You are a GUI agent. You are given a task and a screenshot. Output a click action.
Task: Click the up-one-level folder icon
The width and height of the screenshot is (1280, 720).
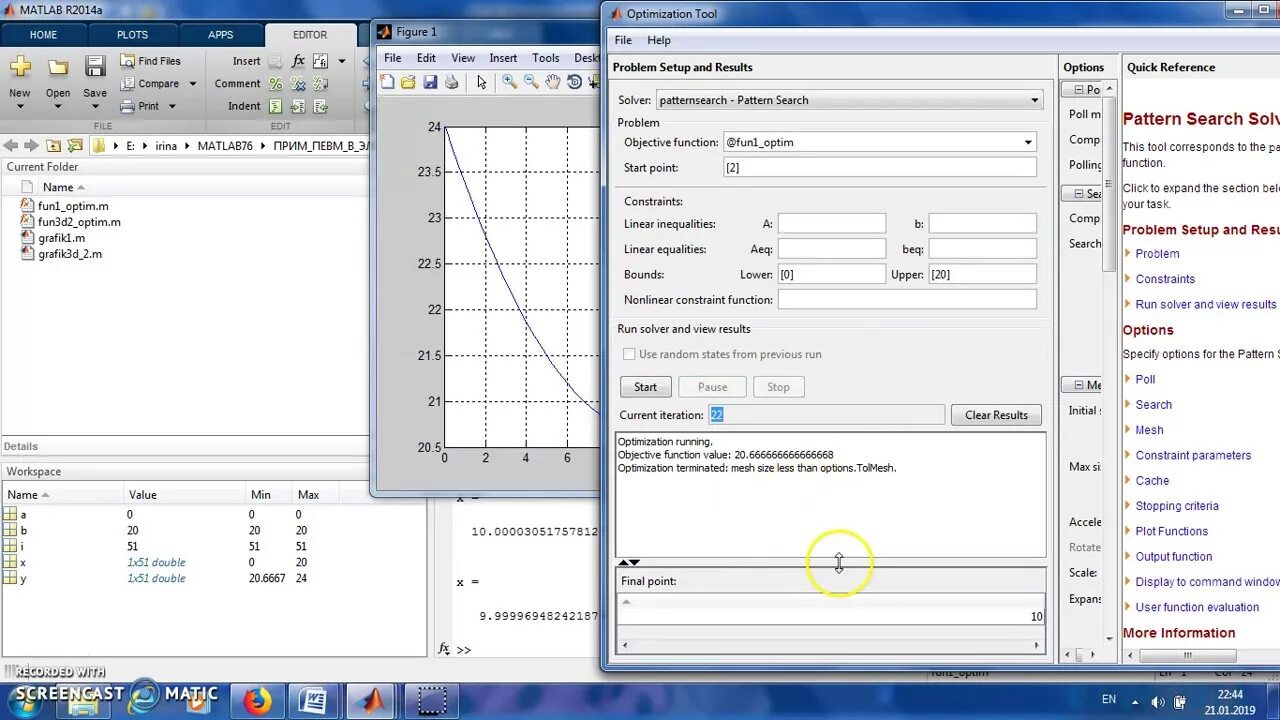coord(53,145)
